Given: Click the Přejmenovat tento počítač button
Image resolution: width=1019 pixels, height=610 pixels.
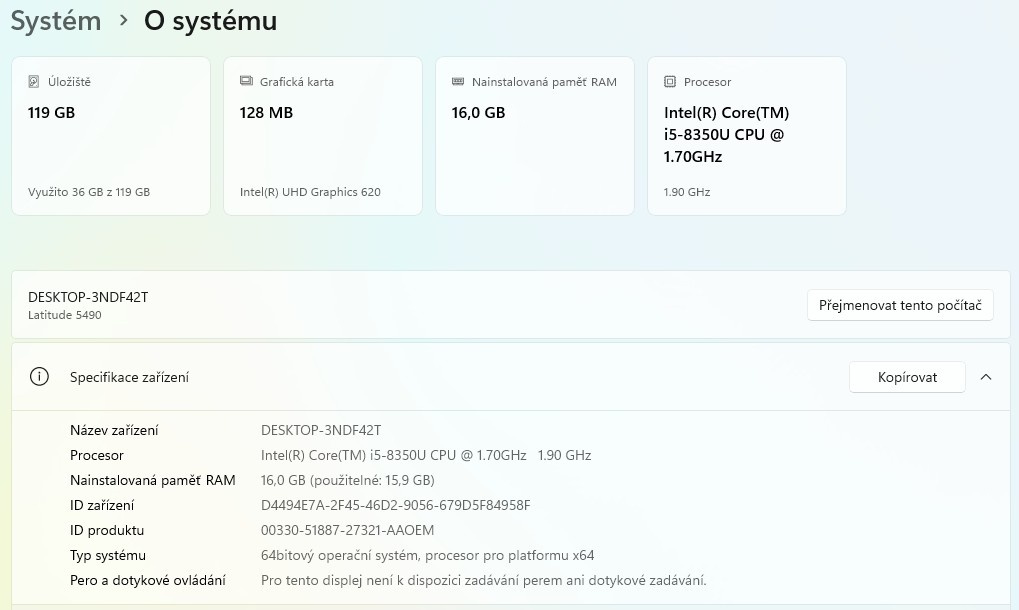Looking at the screenshot, I should coord(899,305).
